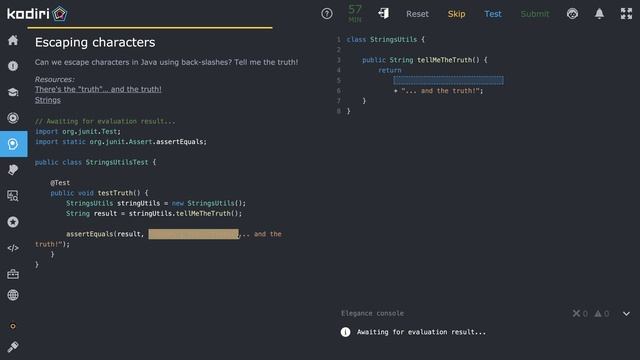The width and height of the screenshot is (640, 360).
Task: Open the star badge sidebar icon
Action: click(x=13, y=222)
